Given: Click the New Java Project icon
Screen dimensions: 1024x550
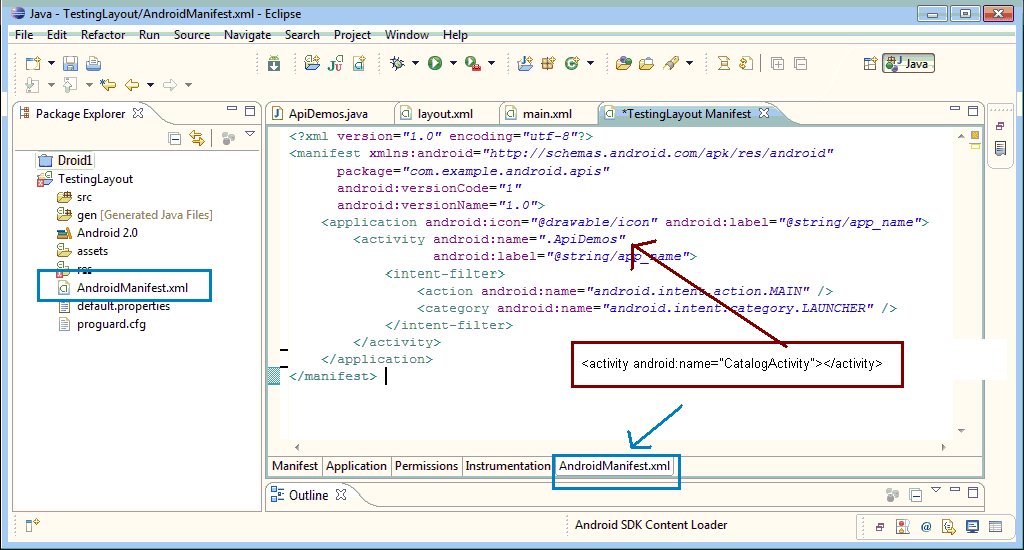Looking at the screenshot, I should pos(525,63).
